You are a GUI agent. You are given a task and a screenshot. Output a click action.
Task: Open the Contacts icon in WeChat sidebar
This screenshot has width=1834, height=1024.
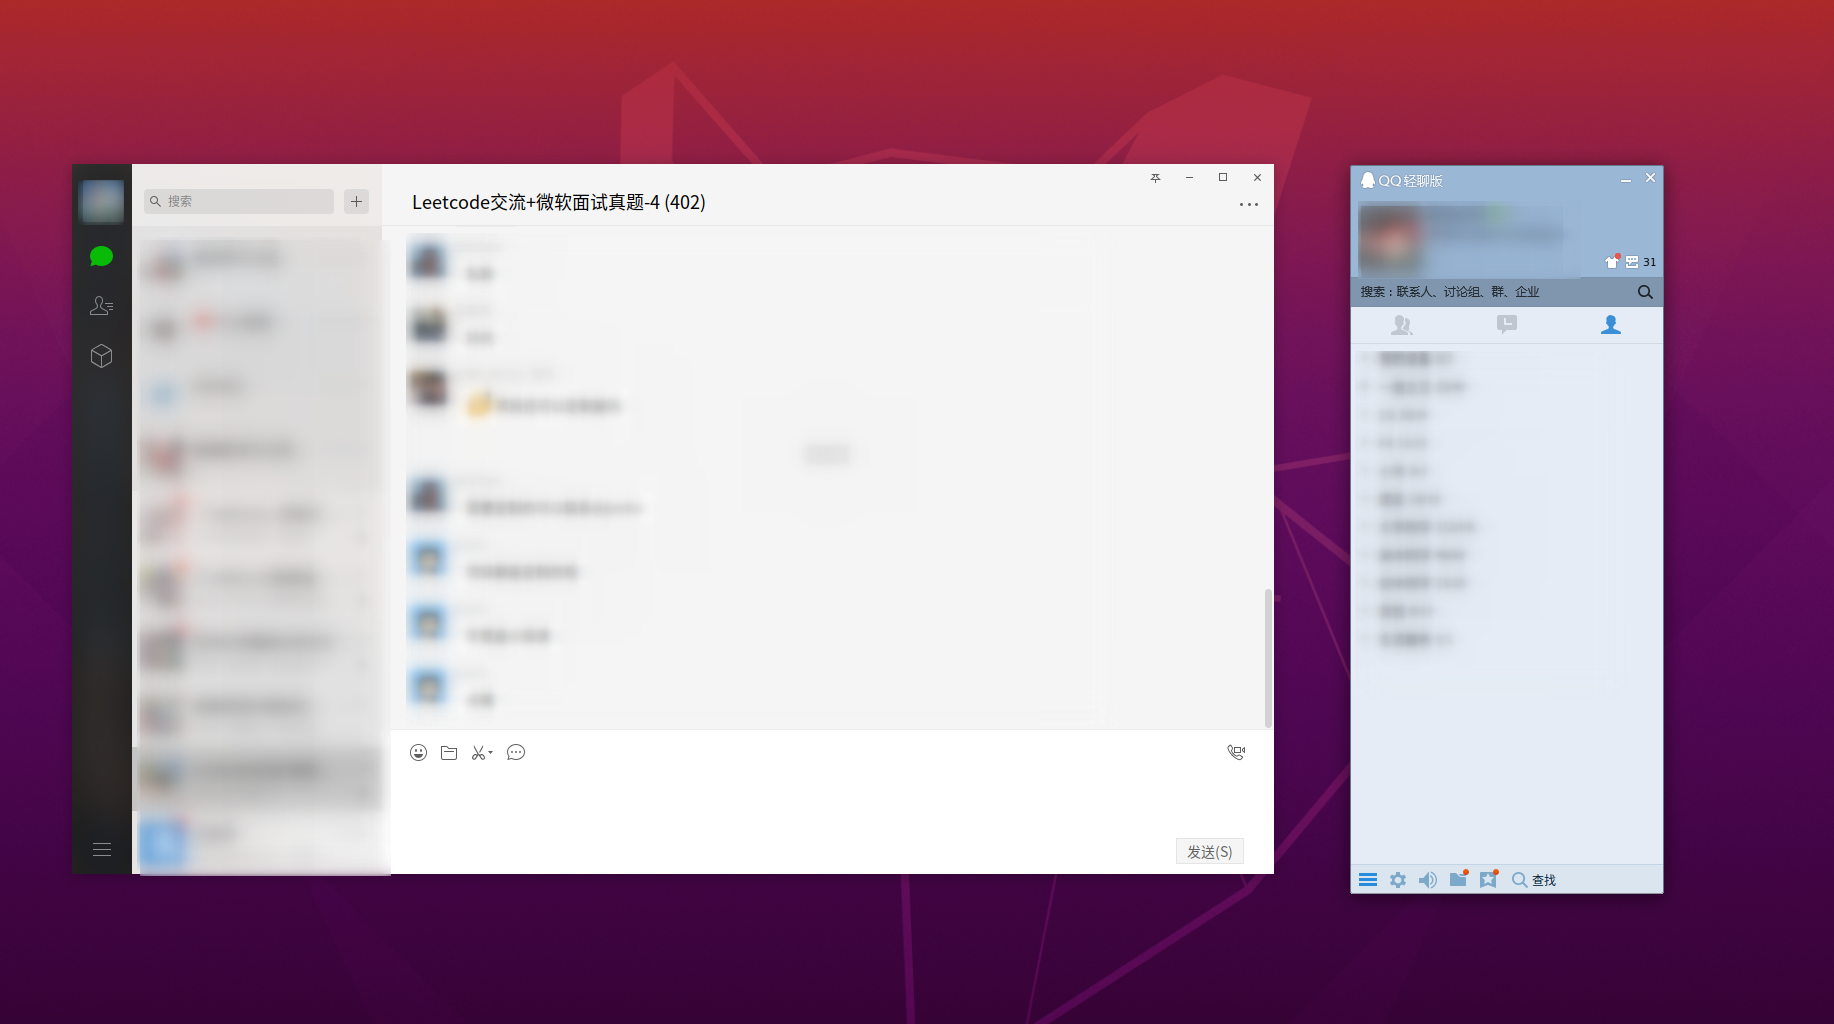click(101, 306)
